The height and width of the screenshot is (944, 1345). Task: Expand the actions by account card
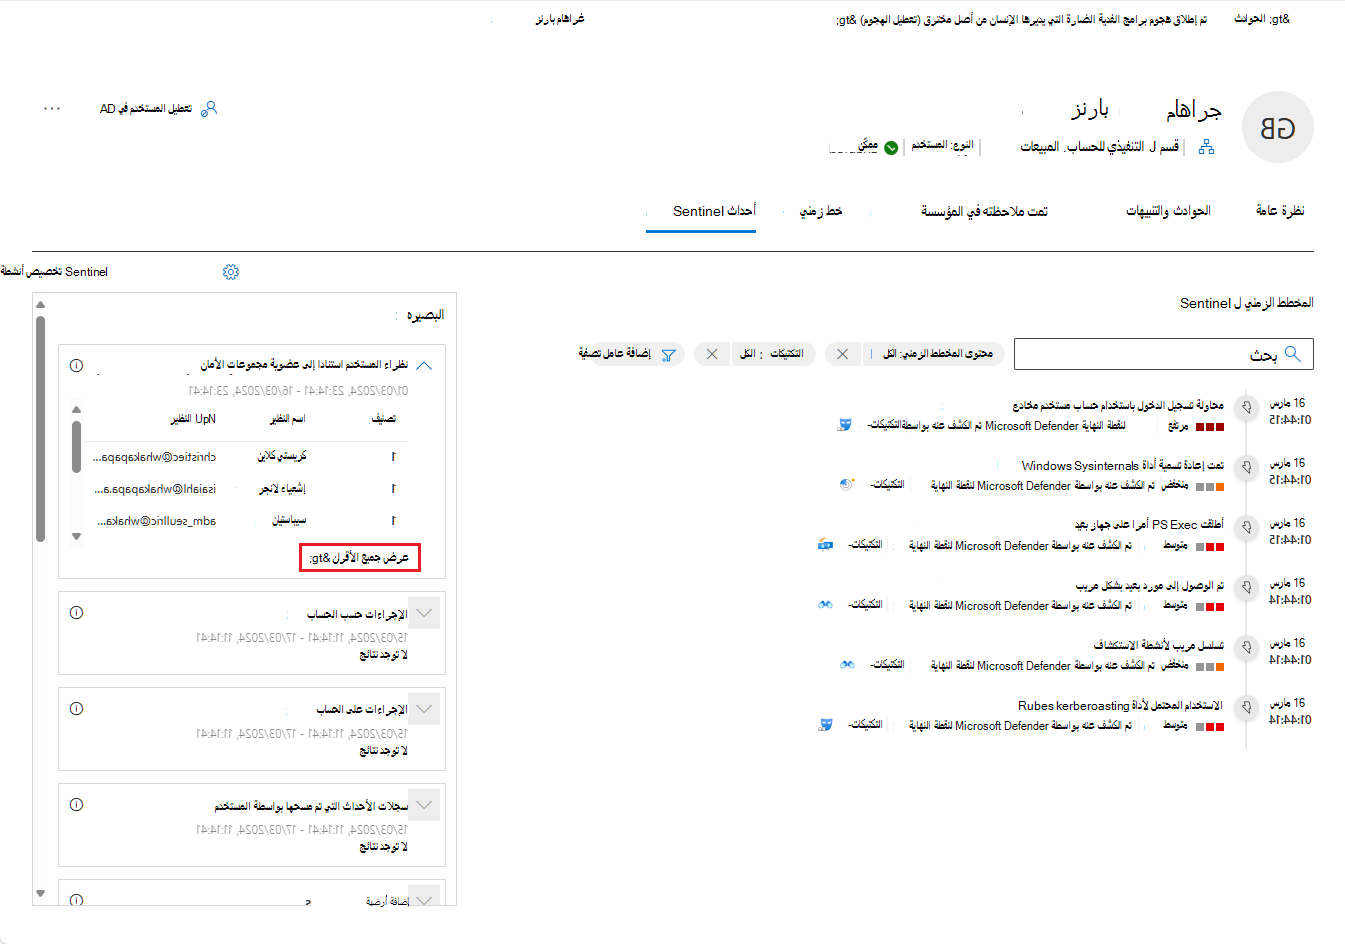point(424,613)
